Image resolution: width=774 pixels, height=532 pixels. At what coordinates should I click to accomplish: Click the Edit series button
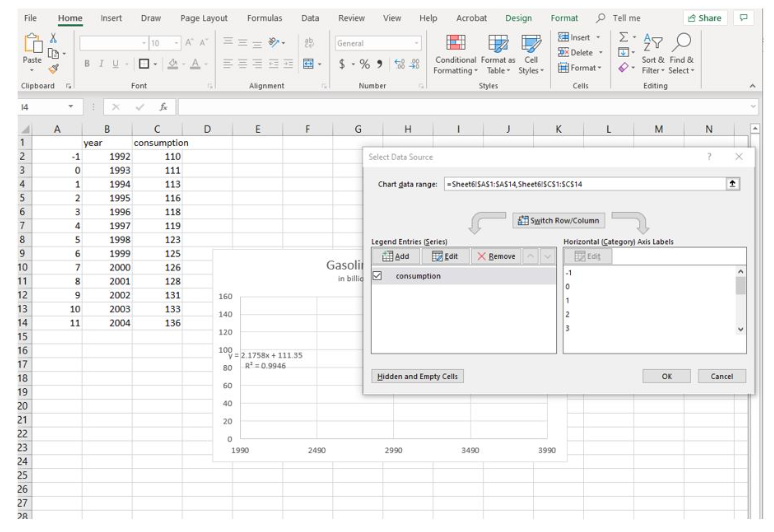[x=445, y=256]
